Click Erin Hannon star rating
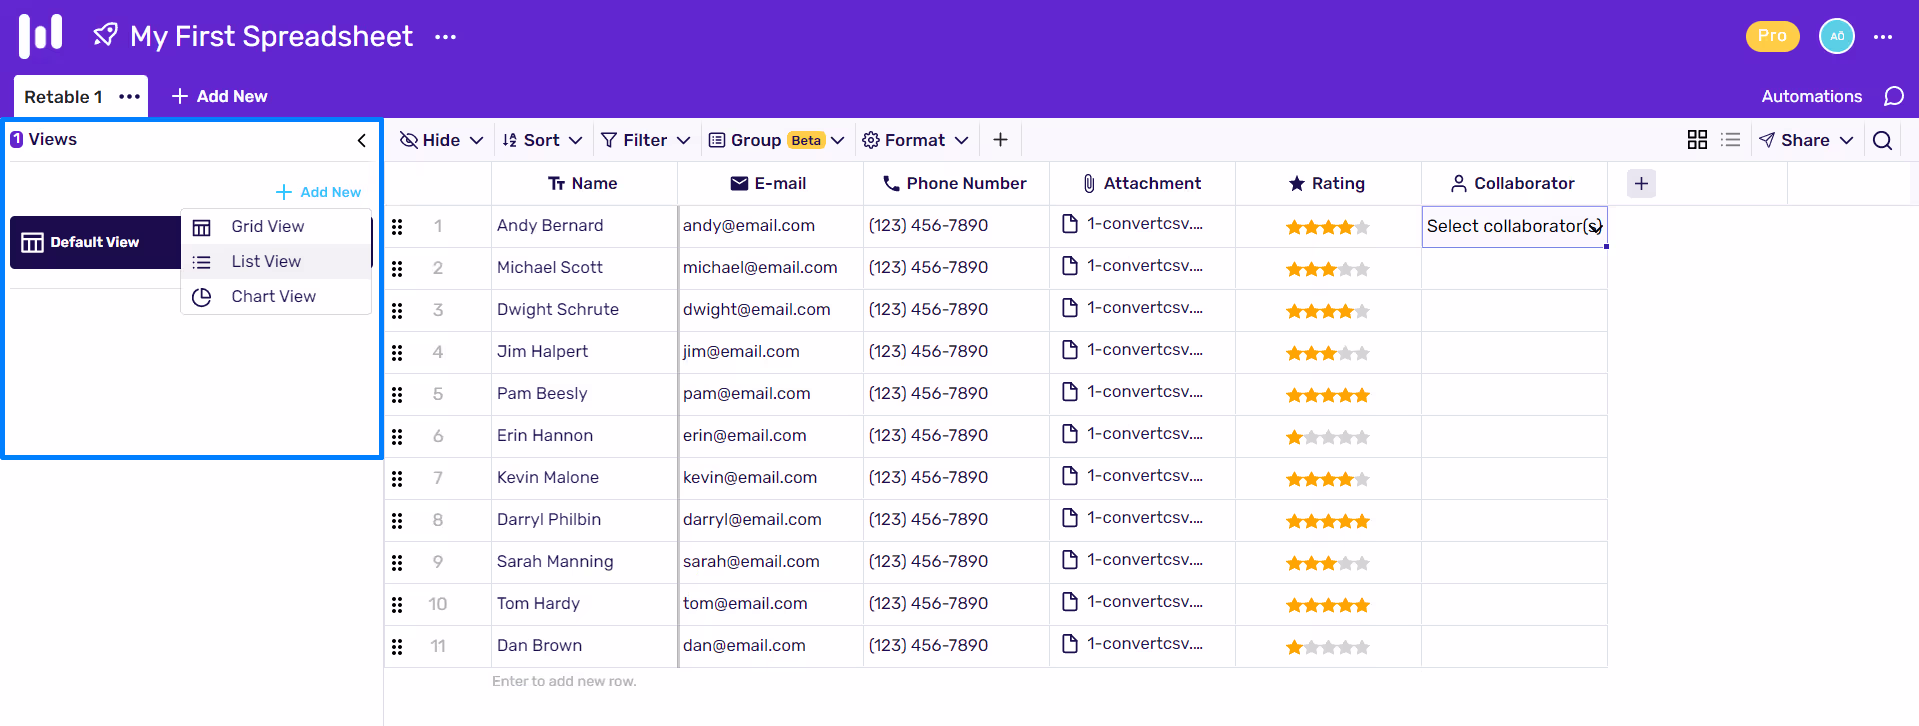This screenshot has height=726, width=1919. 1327,437
